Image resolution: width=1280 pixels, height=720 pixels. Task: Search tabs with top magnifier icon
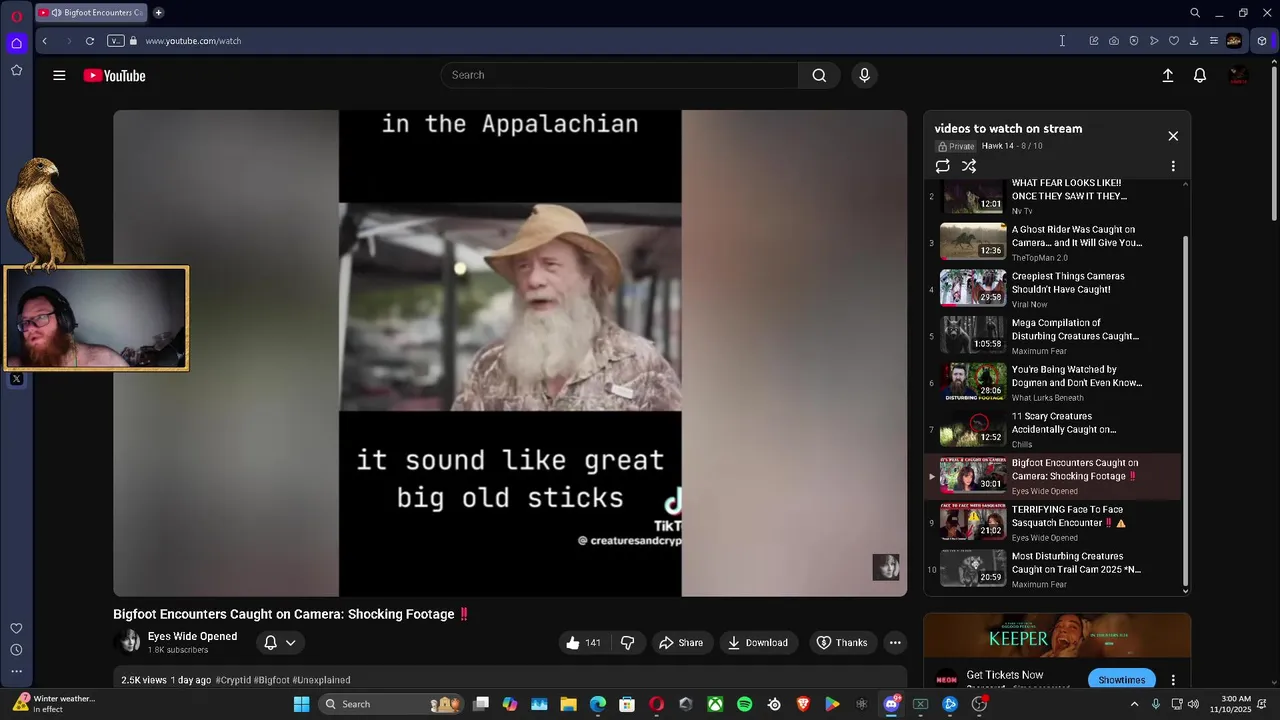coord(1195,13)
